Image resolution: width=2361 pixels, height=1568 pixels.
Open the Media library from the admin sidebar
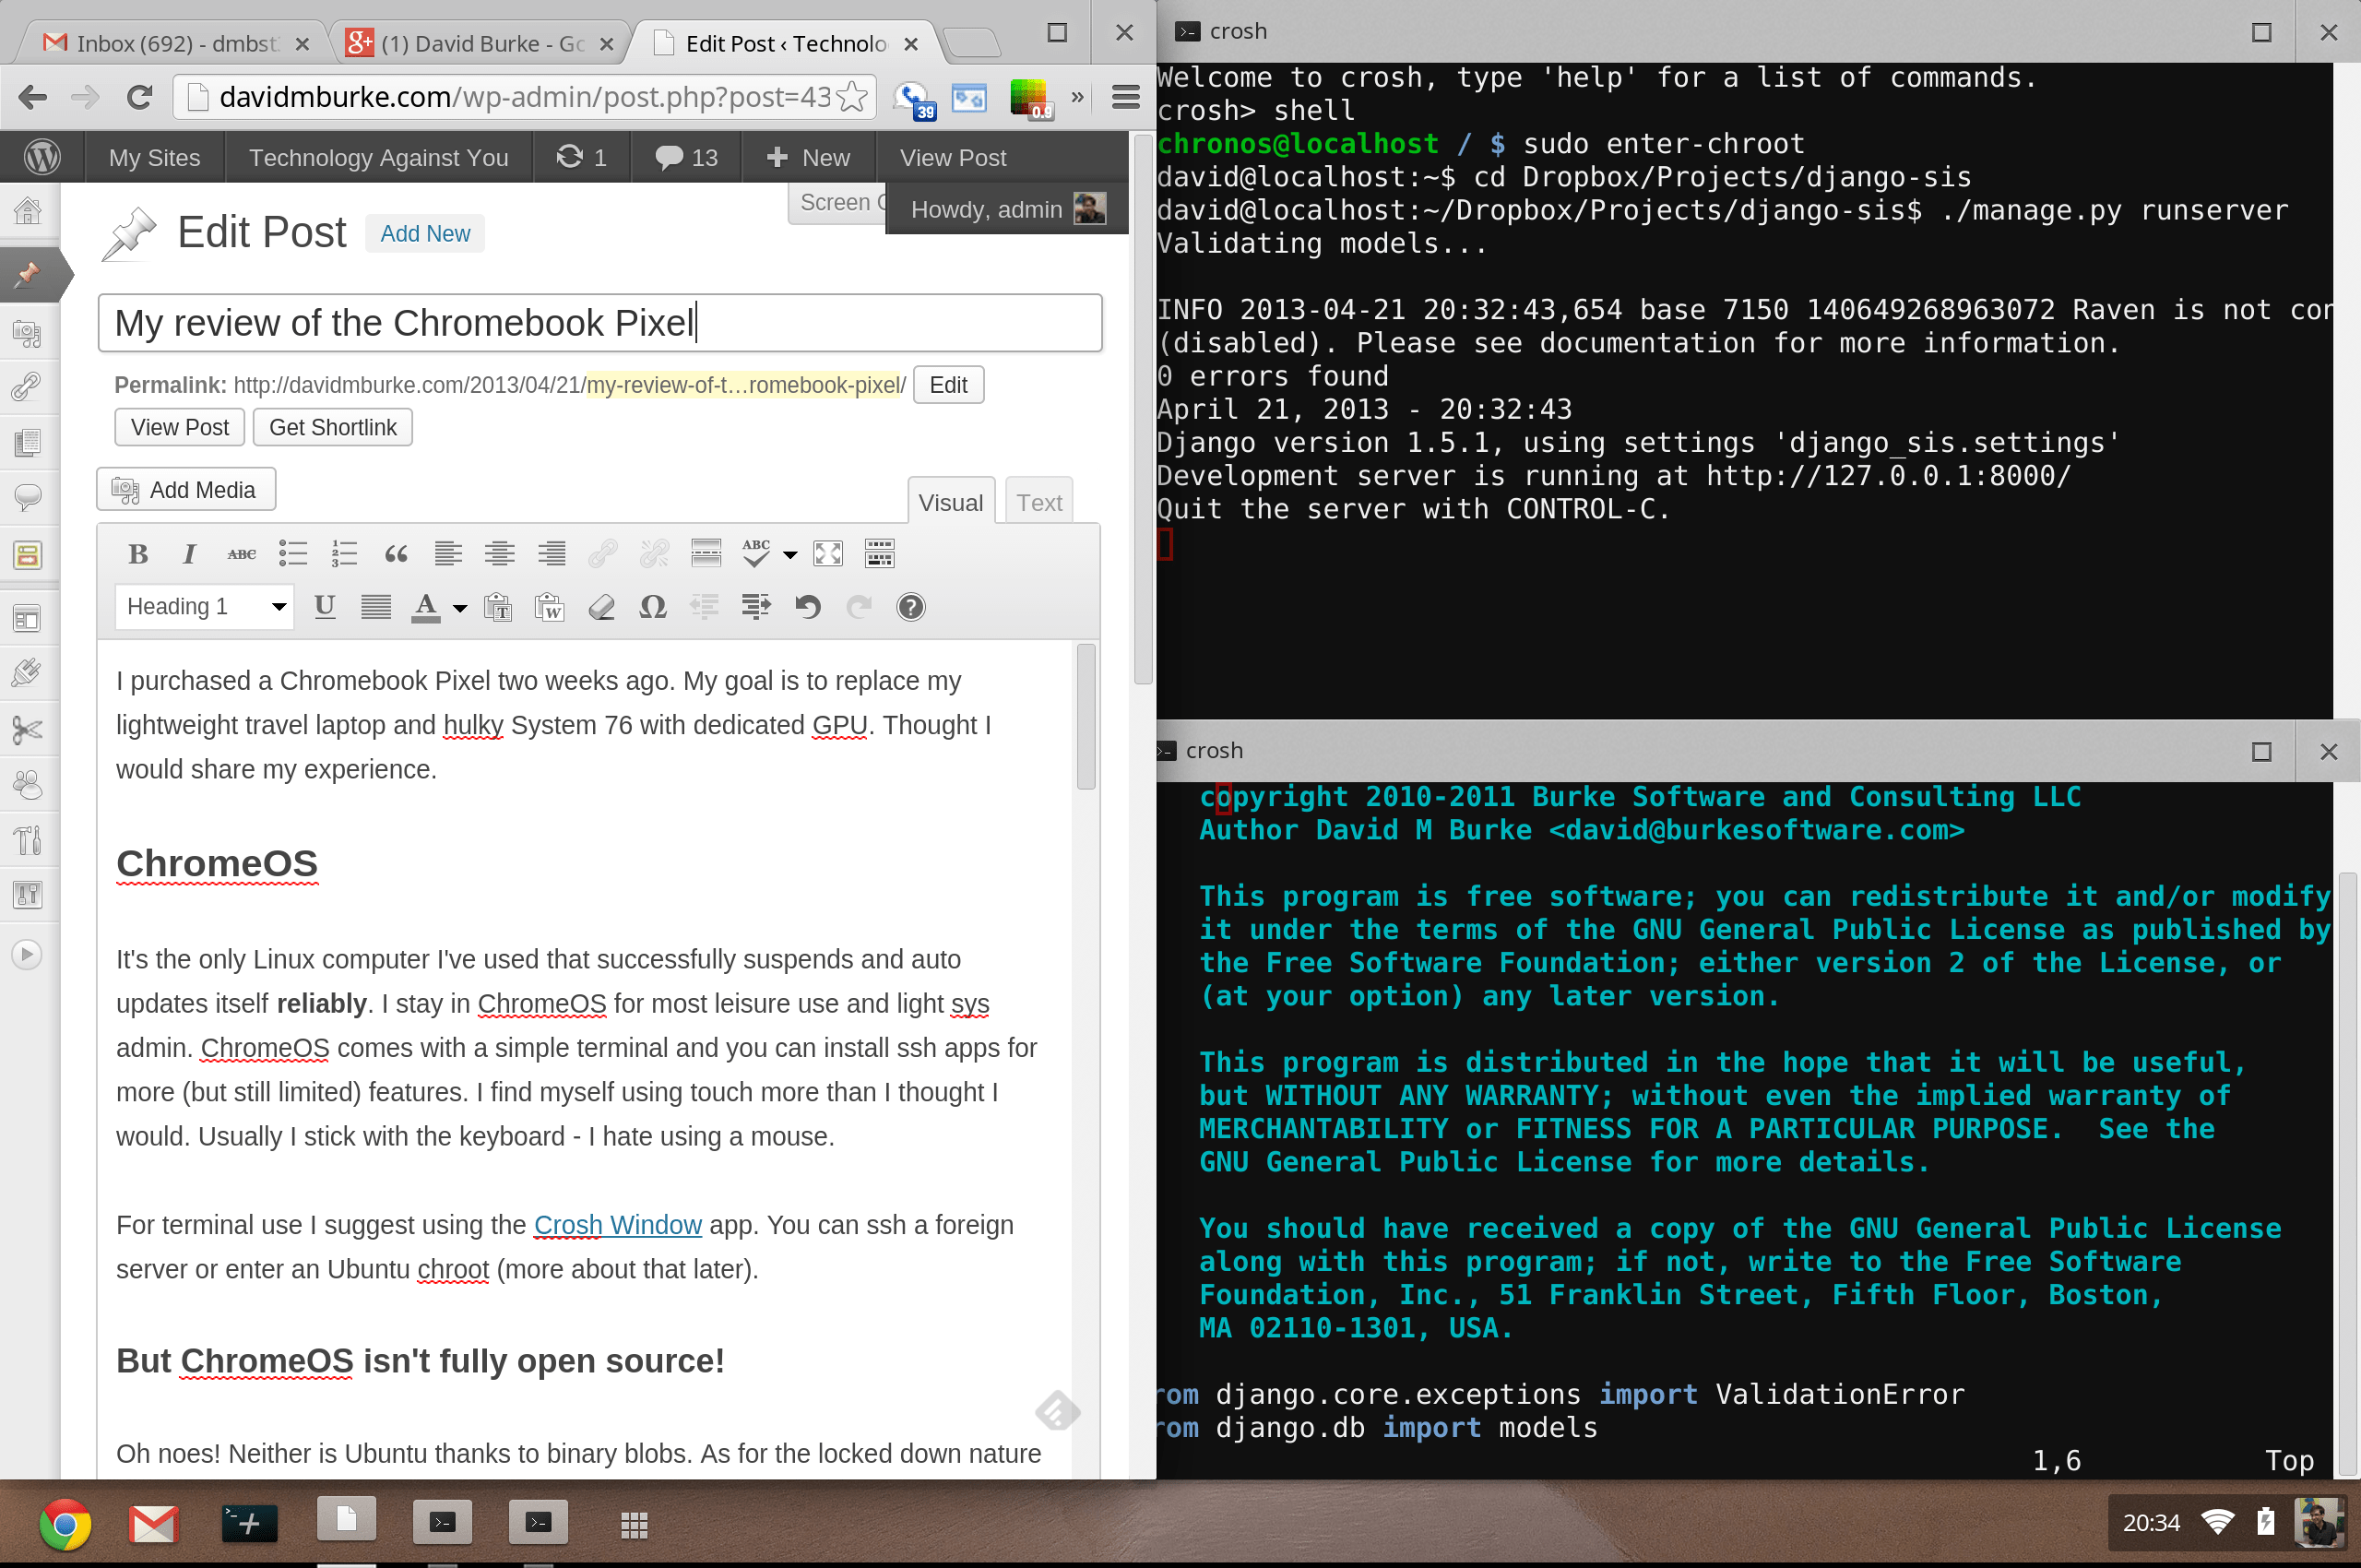click(27, 334)
